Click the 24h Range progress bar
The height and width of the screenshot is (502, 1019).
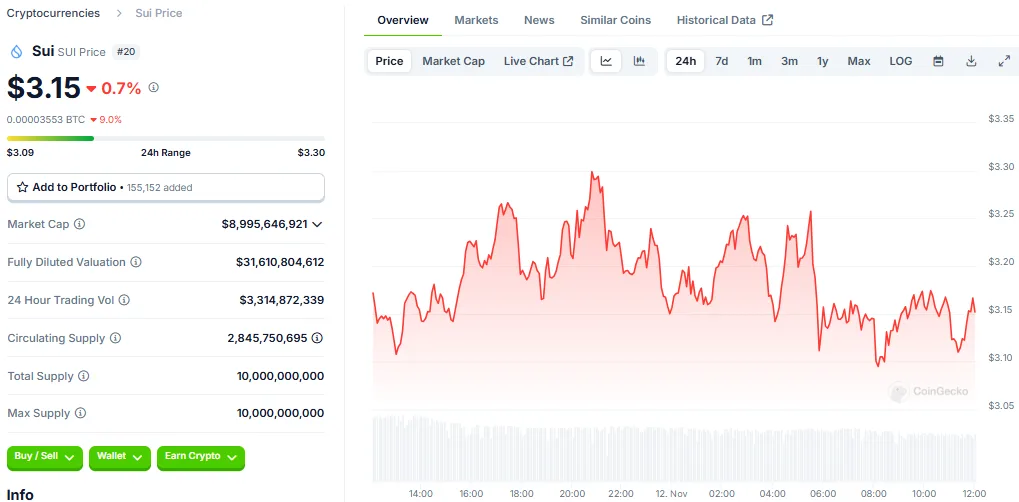pos(166,138)
